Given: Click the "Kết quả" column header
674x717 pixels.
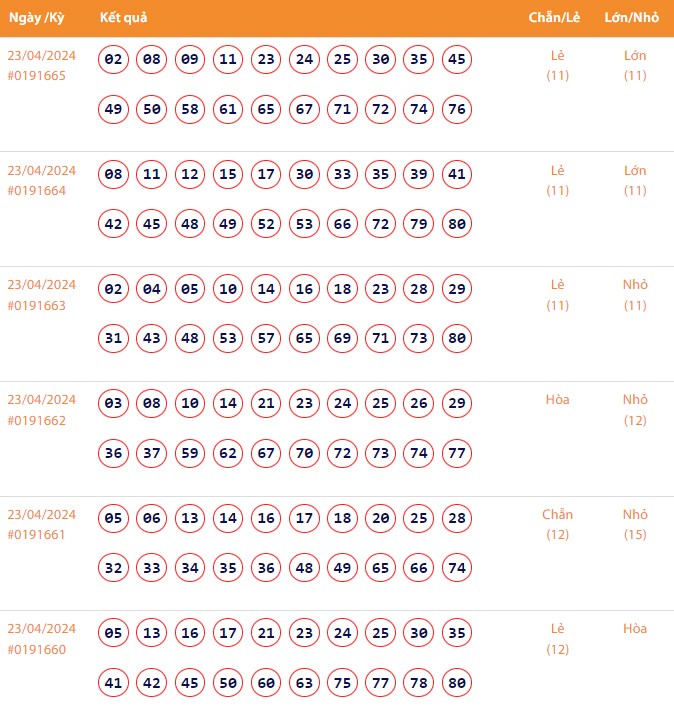Looking at the screenshot, I should coord(124,18).
